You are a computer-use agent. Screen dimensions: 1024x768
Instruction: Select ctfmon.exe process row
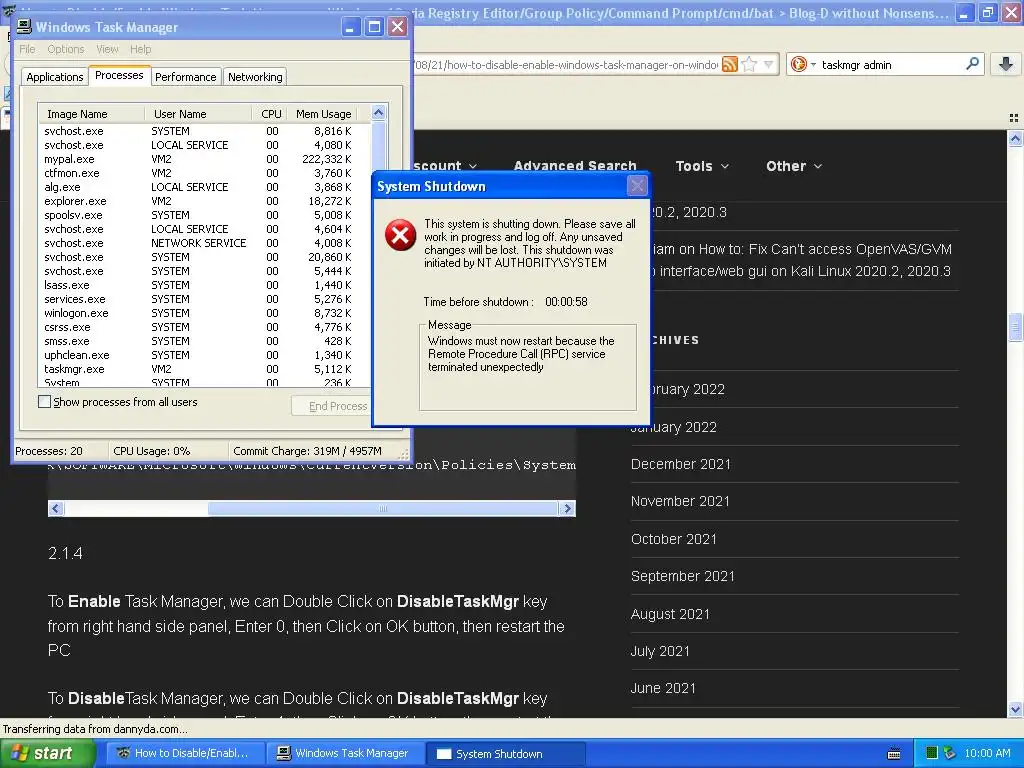204,172
